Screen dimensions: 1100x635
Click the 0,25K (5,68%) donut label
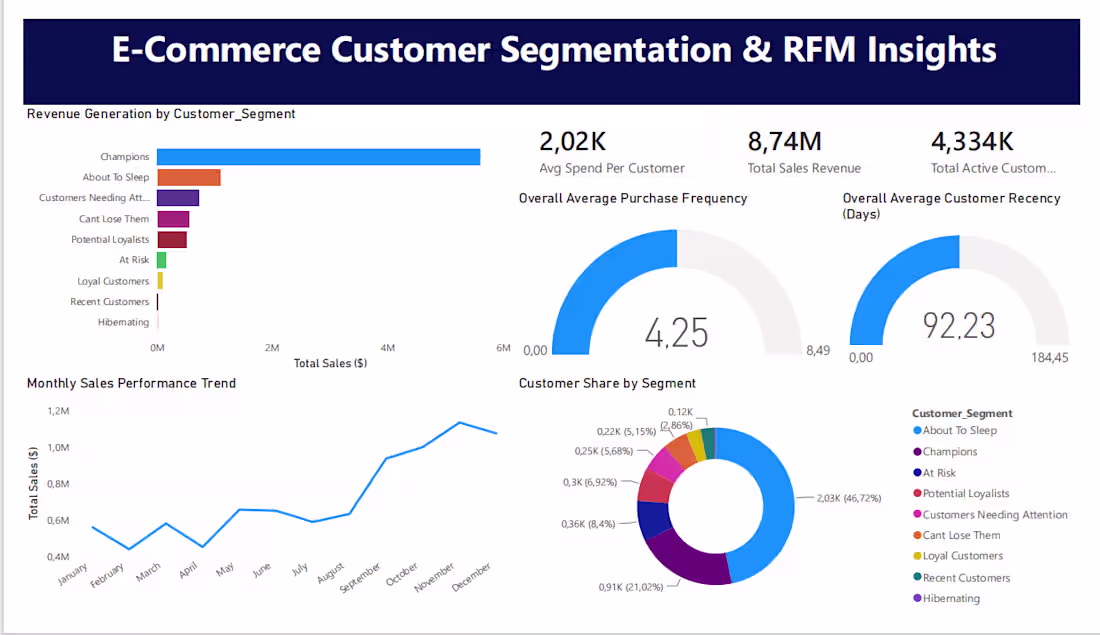click(604, 451)
